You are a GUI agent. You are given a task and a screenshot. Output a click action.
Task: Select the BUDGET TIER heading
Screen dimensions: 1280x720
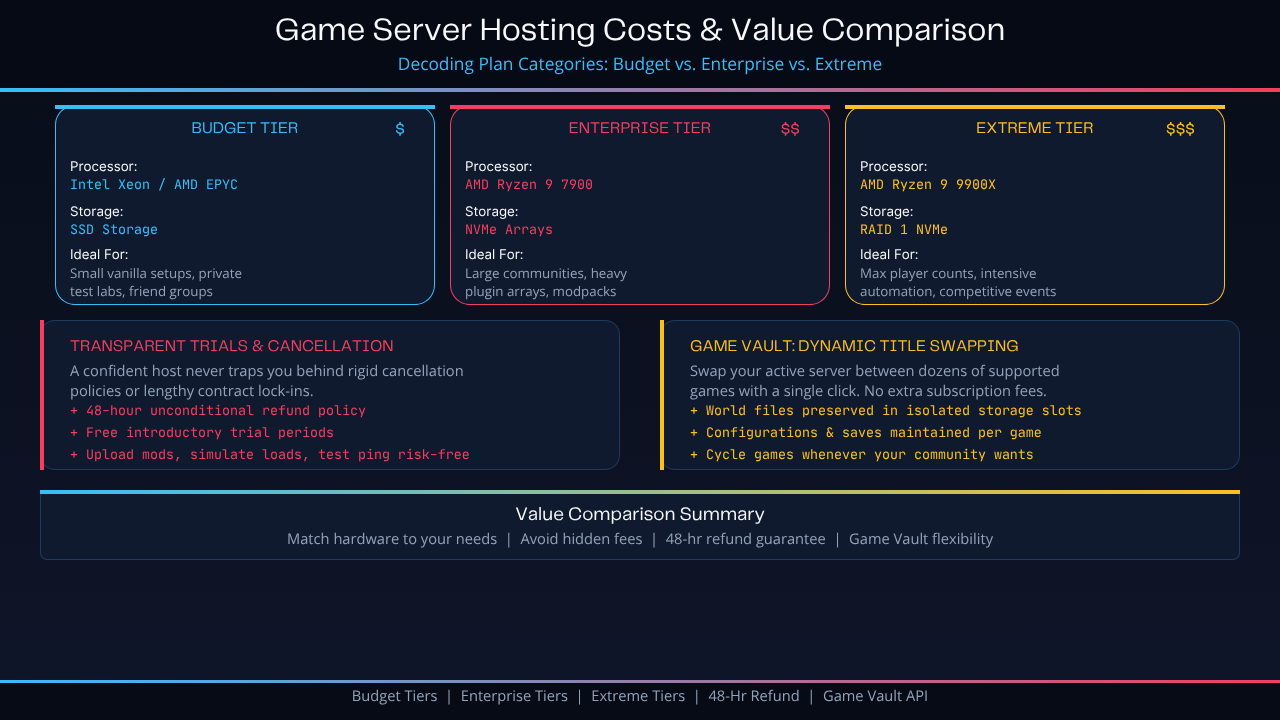click(x=245, y=128)
